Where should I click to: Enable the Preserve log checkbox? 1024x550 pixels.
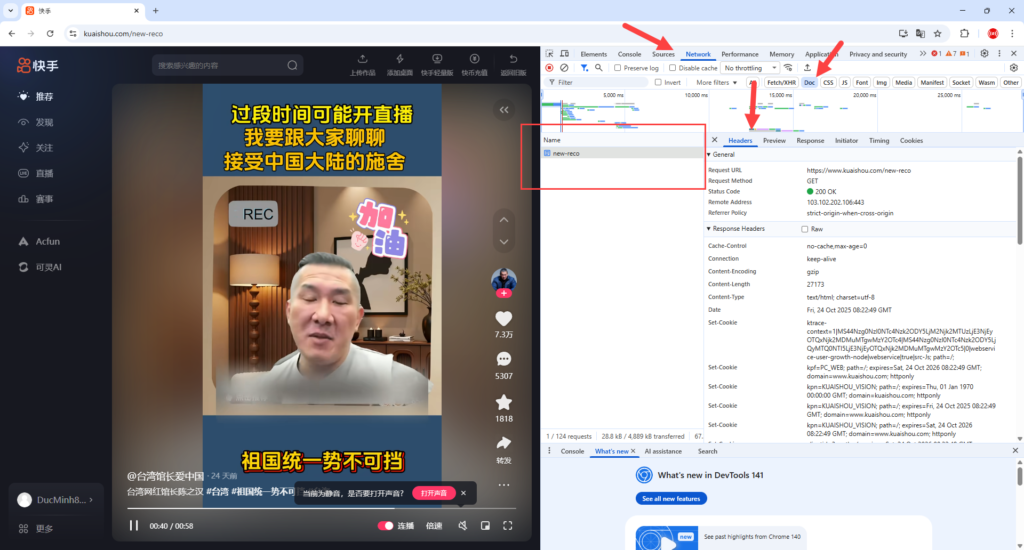(617, 68)
